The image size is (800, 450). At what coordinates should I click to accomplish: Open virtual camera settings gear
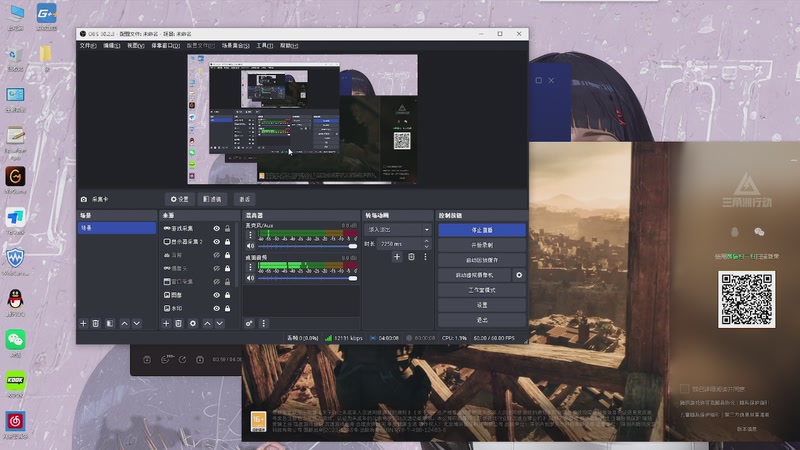519,275
